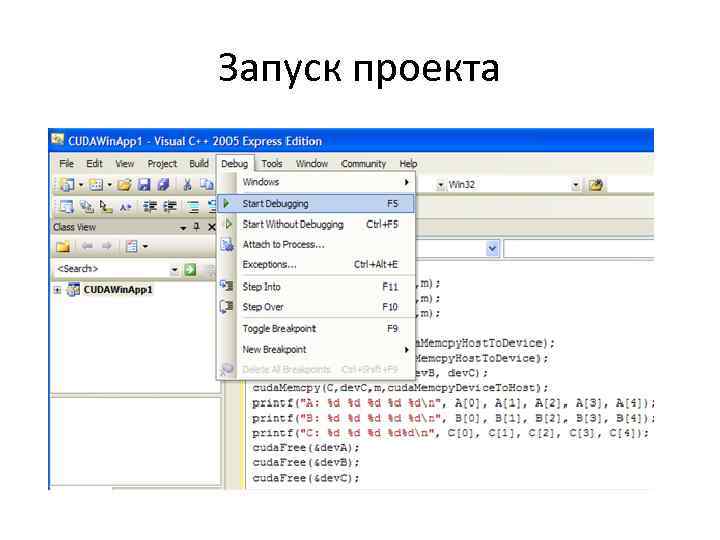
Task: Click the Cut scissors icon
Action: (x=187, y=185)
